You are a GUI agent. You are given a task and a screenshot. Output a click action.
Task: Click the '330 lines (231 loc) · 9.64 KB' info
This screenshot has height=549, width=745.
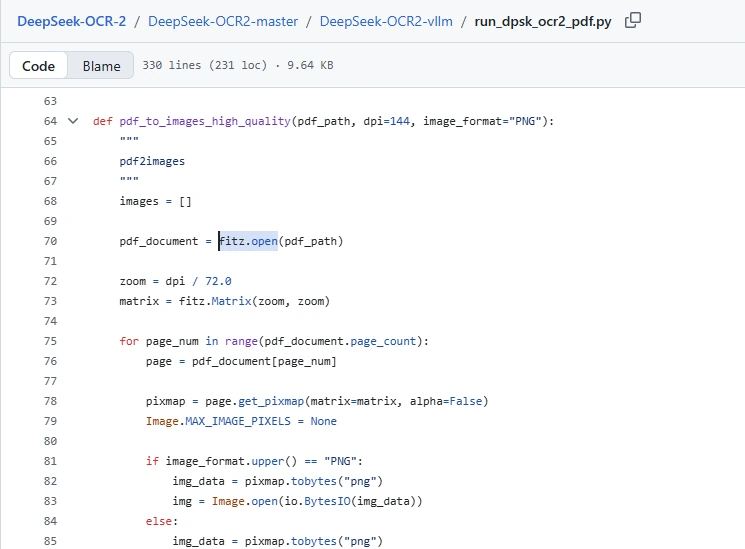(x=238, y=65)
